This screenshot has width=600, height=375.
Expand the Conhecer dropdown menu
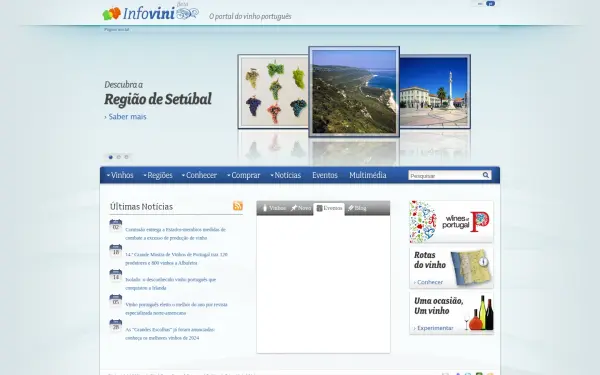pos(199,175)
